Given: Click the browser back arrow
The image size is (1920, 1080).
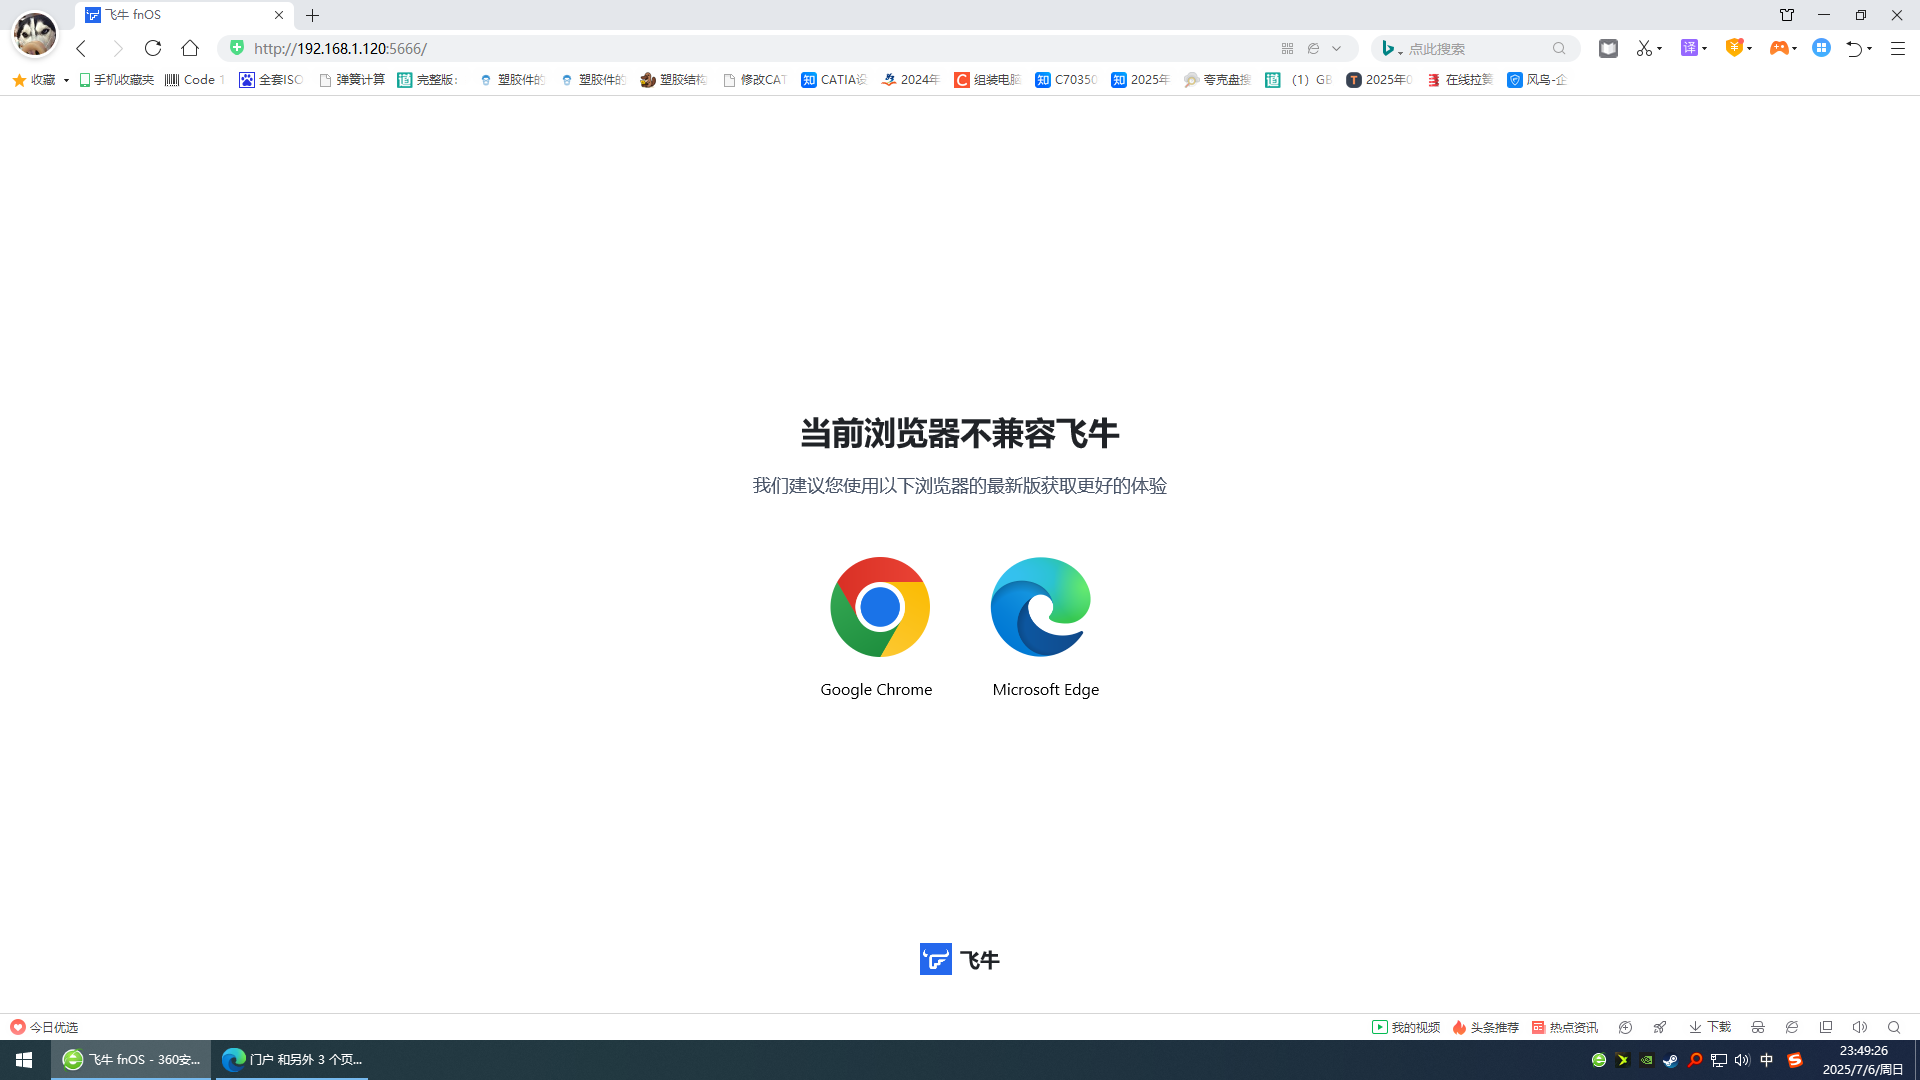Looking at the screenshot, I should (82, 48).
